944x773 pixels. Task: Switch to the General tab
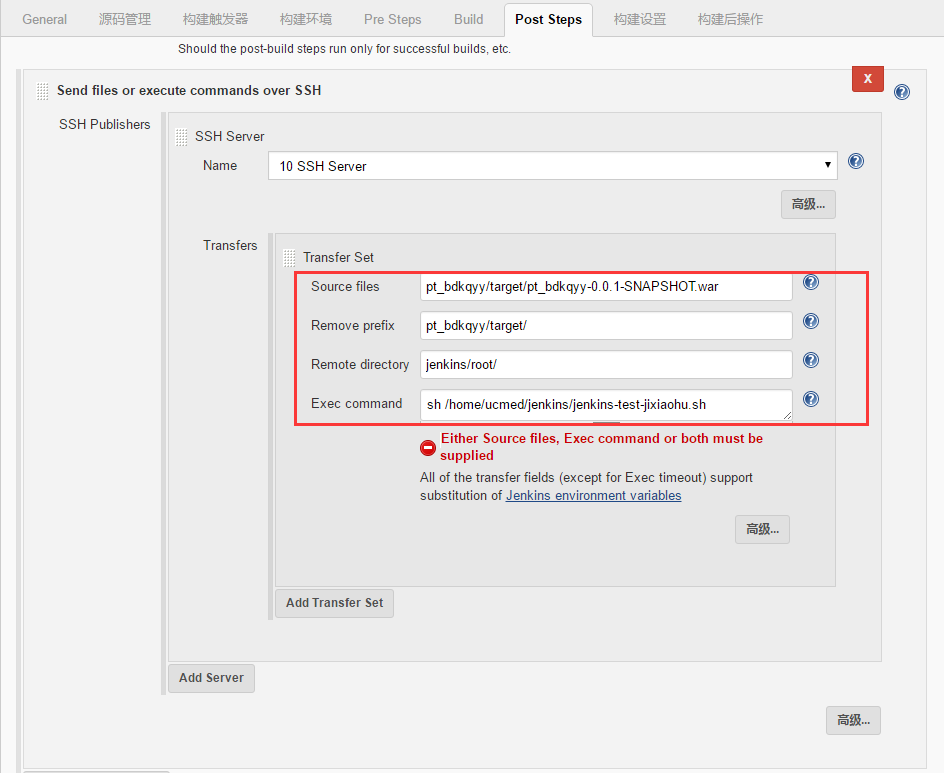pos(45,19)
